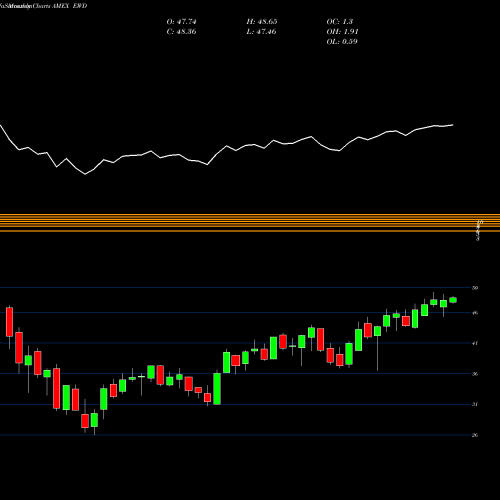Screen dimensions: 500x500
Task: Click the 31 price axis label
Action: pyautogui.click(x=475, y=404)
